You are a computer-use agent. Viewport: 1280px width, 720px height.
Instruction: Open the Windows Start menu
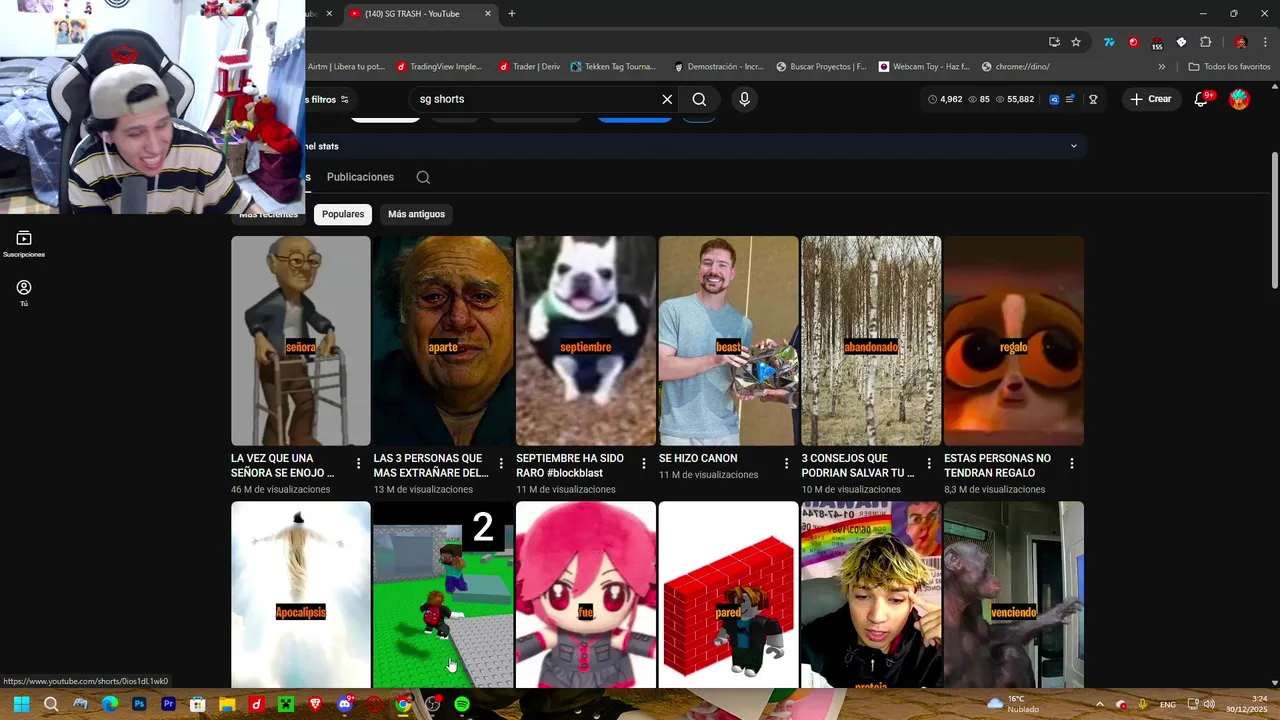tap(21, 704)
